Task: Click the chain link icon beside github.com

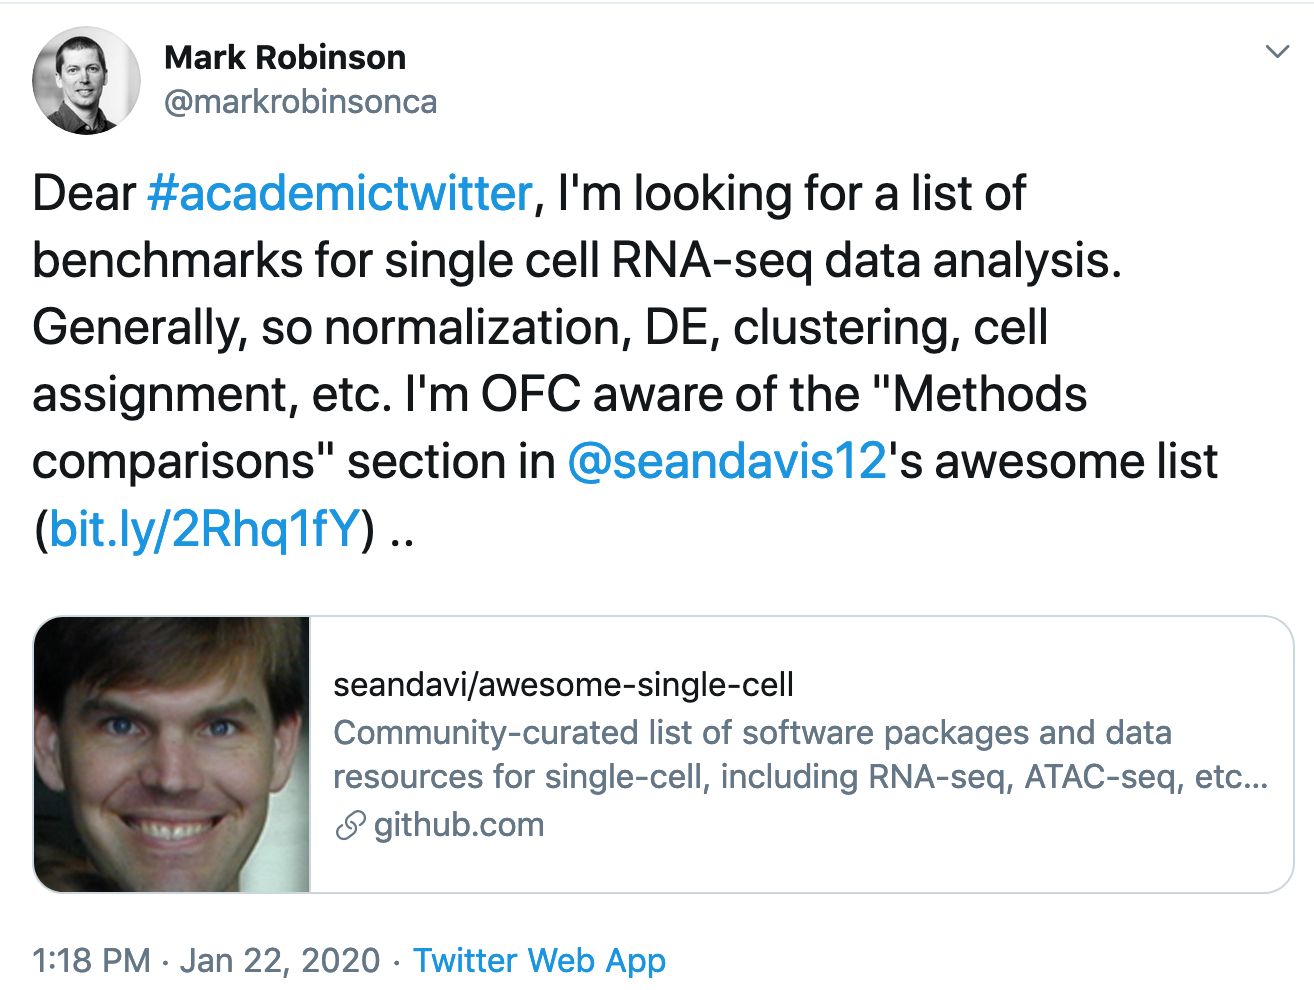Action: tap(350, 826)
